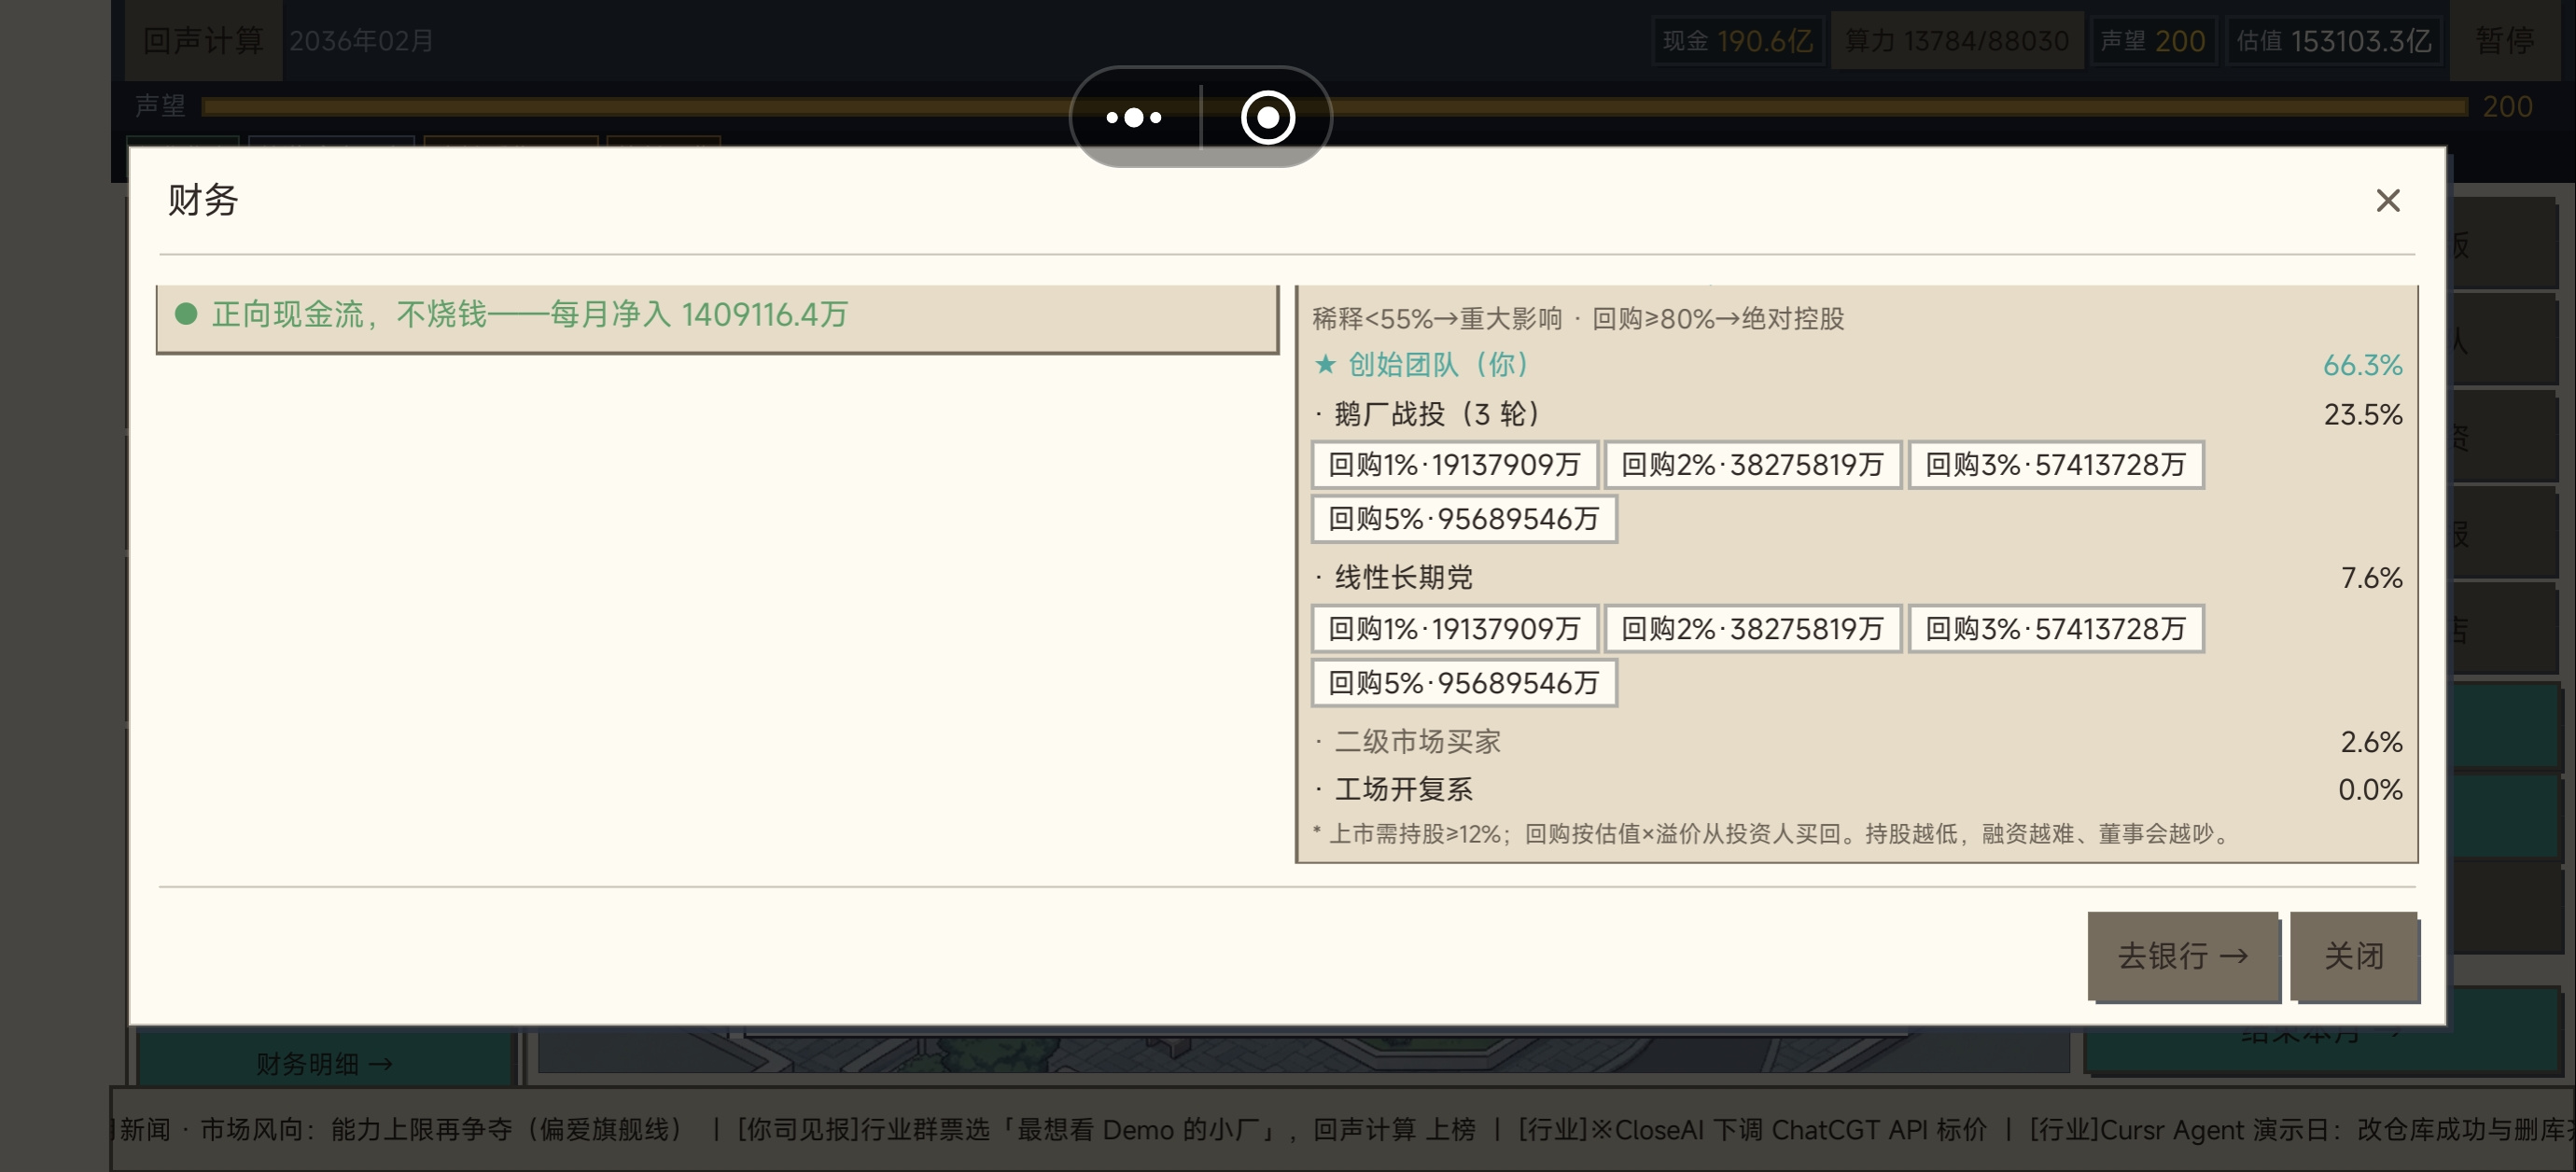
Task: Click 算力 13784/88030 indicator
Action: tap(1956, 41)
